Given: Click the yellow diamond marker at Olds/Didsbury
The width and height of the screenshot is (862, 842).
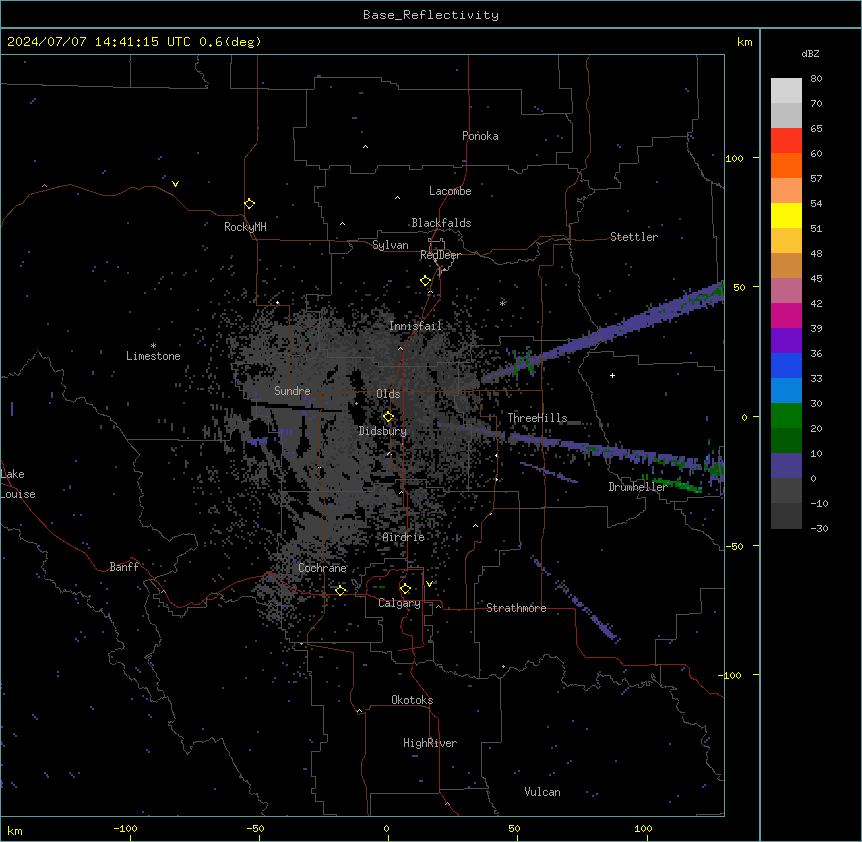Looking at the screenshot, I should [388, 417].
